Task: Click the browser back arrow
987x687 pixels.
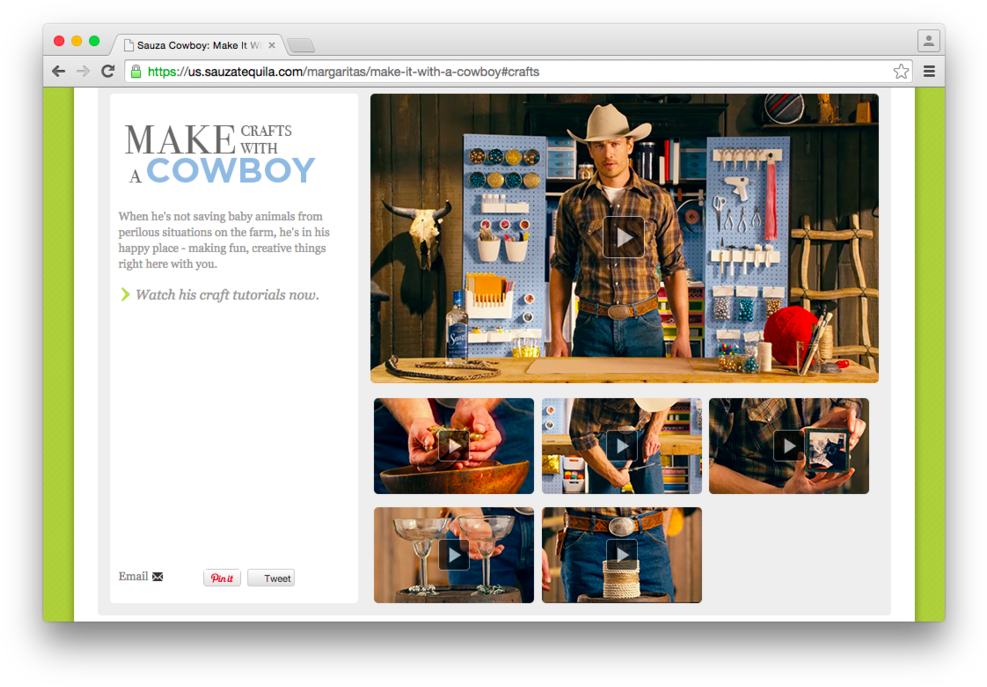Action: point(59,71)
